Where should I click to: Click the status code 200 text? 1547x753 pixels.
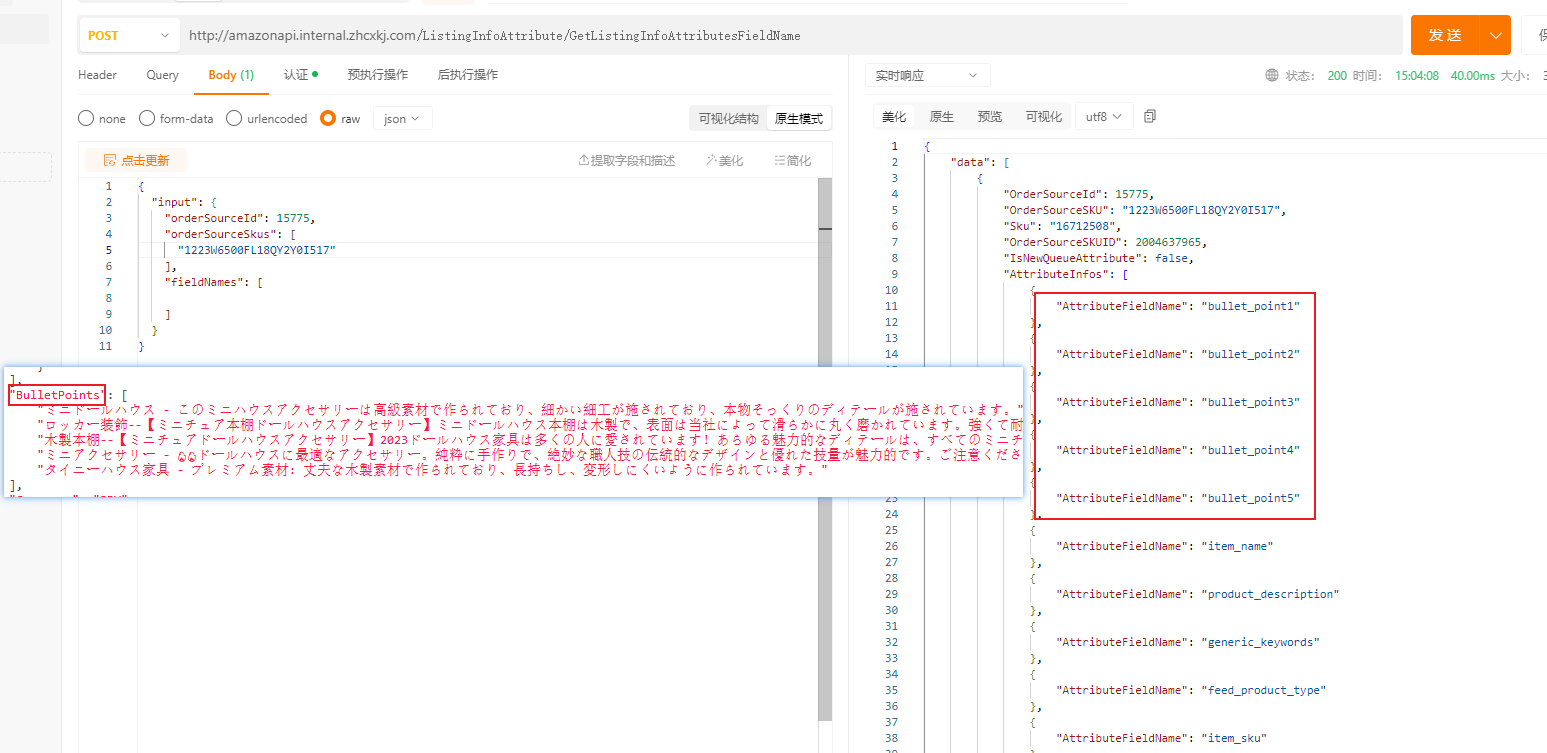tap(1337, 75)
